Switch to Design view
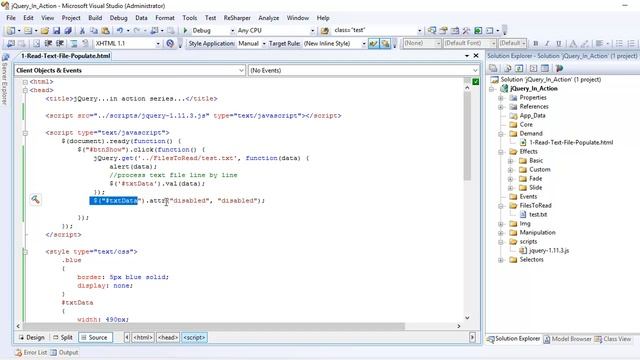The height and width of the screenshot is (360, 640). pos(31,338)
